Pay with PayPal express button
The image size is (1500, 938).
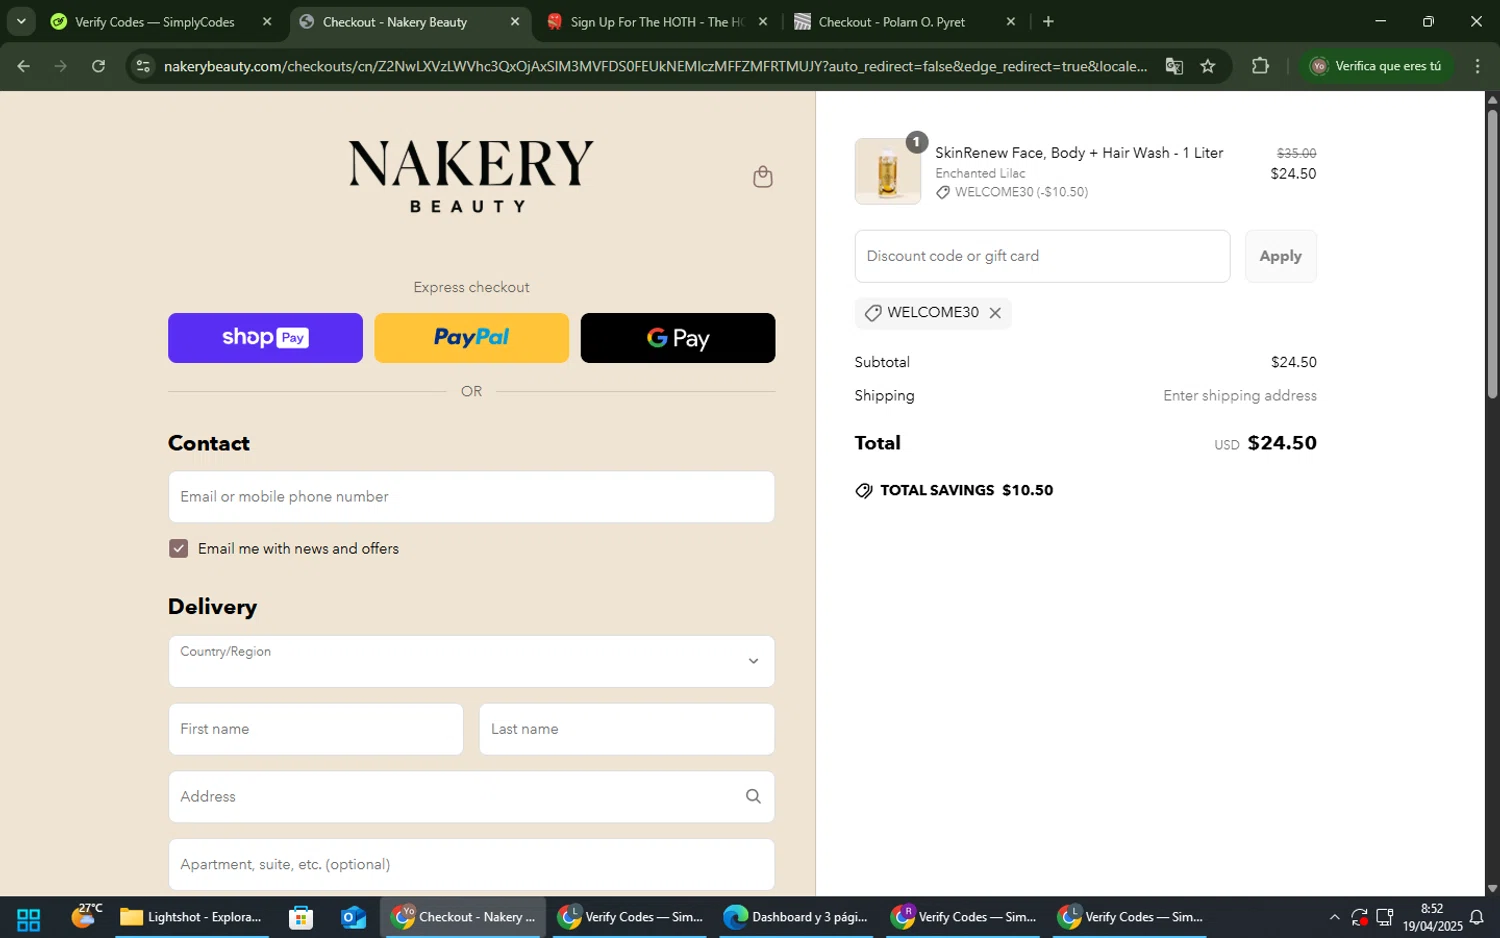coord(471,338)
